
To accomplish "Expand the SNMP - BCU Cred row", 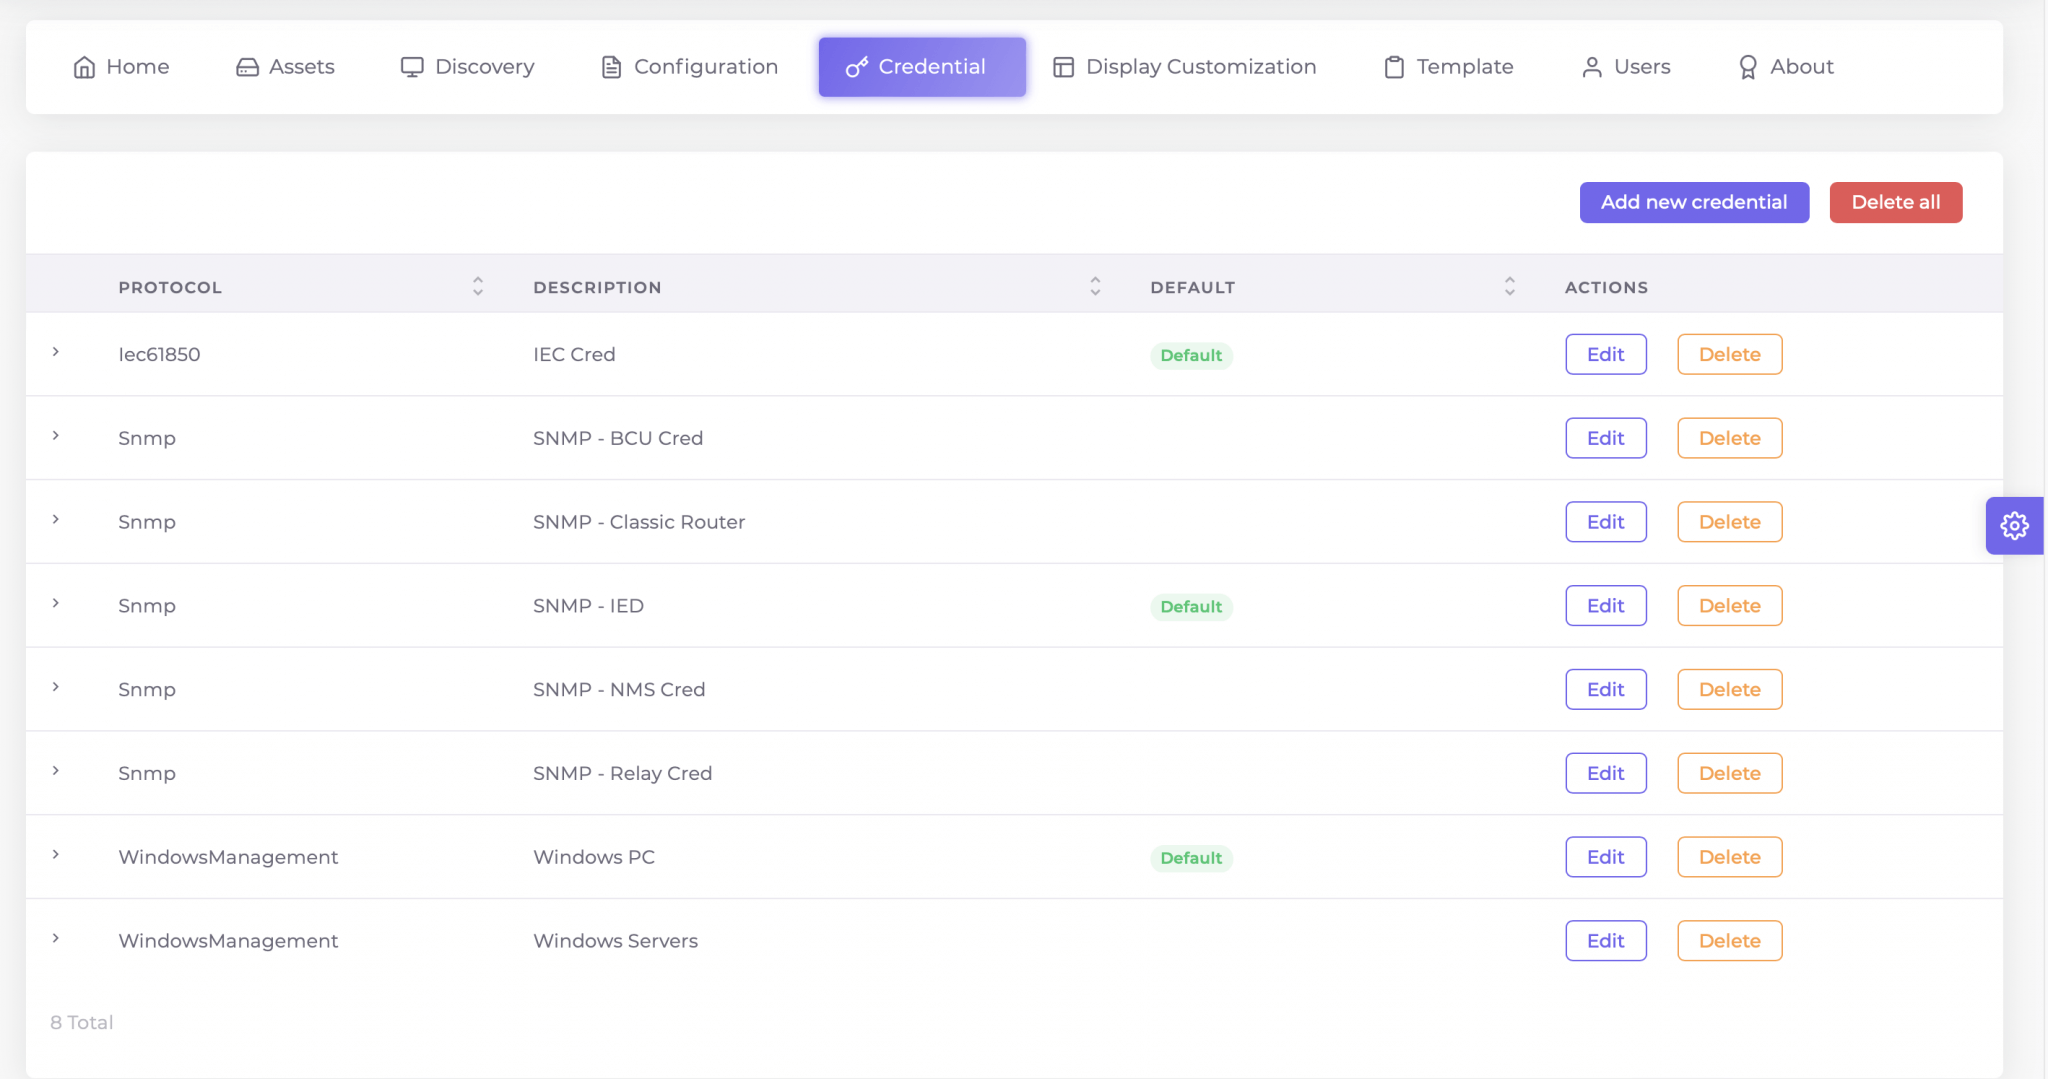I will (x=56, y=436).
